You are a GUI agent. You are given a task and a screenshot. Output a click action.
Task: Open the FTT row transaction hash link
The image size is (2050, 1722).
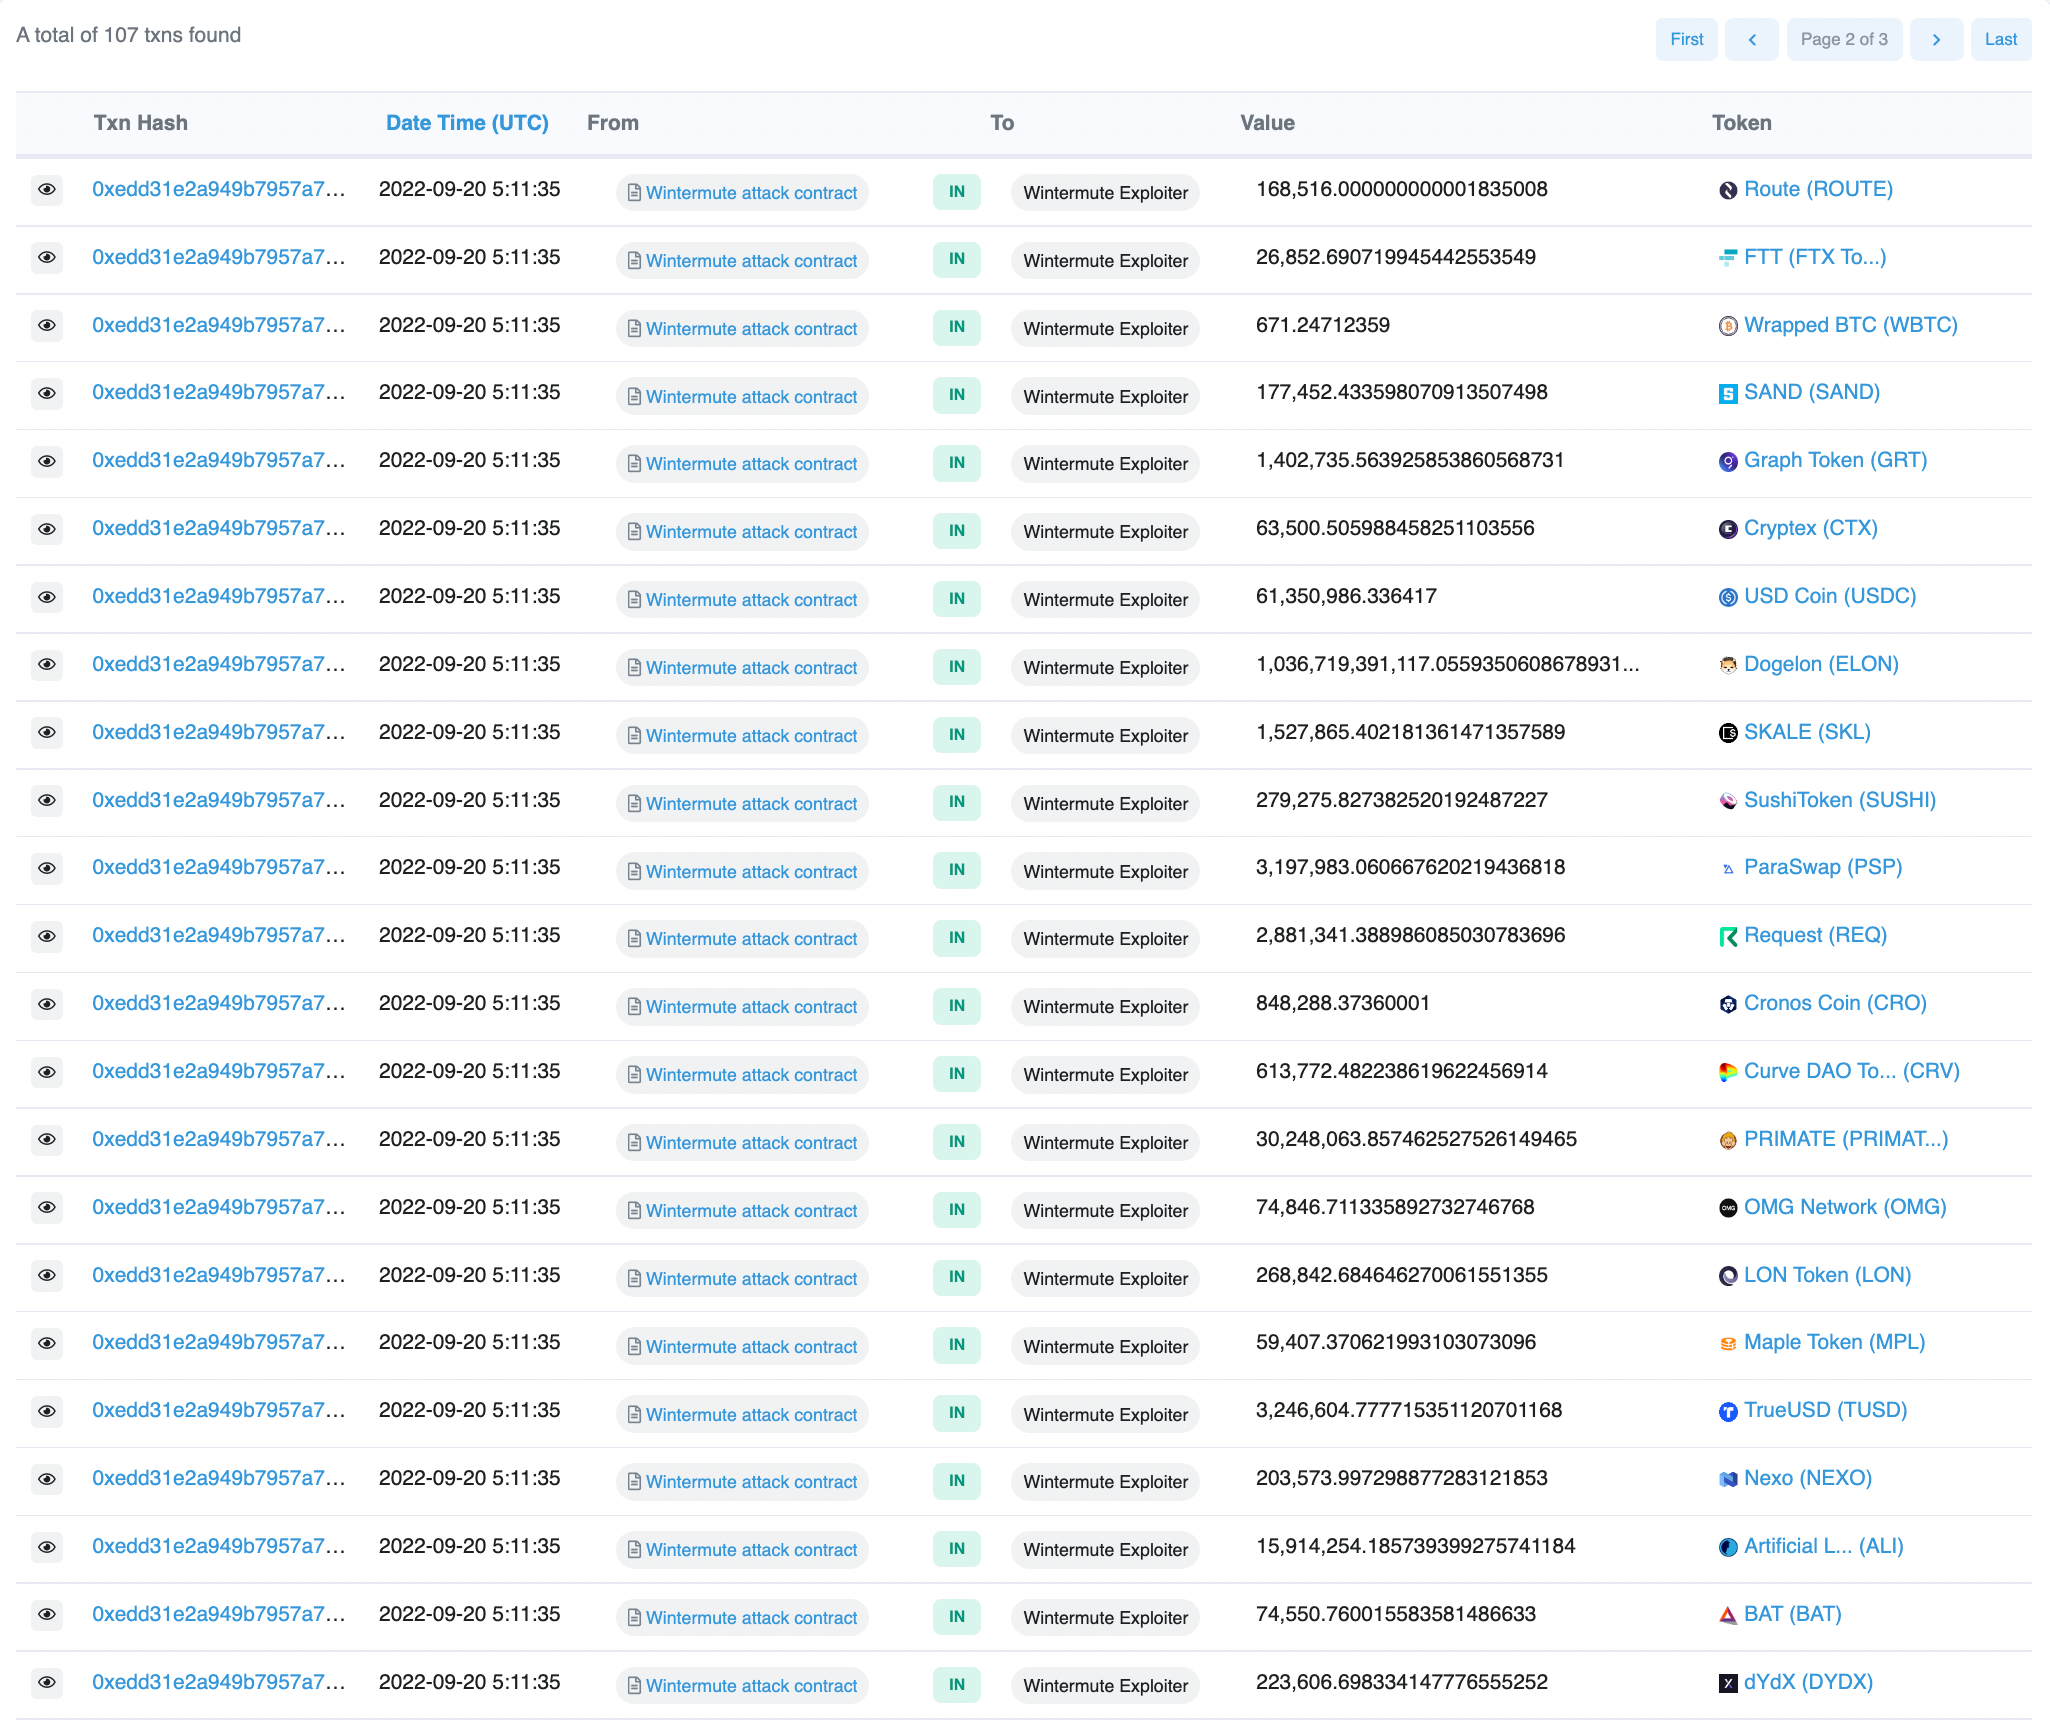pos(218,257)
